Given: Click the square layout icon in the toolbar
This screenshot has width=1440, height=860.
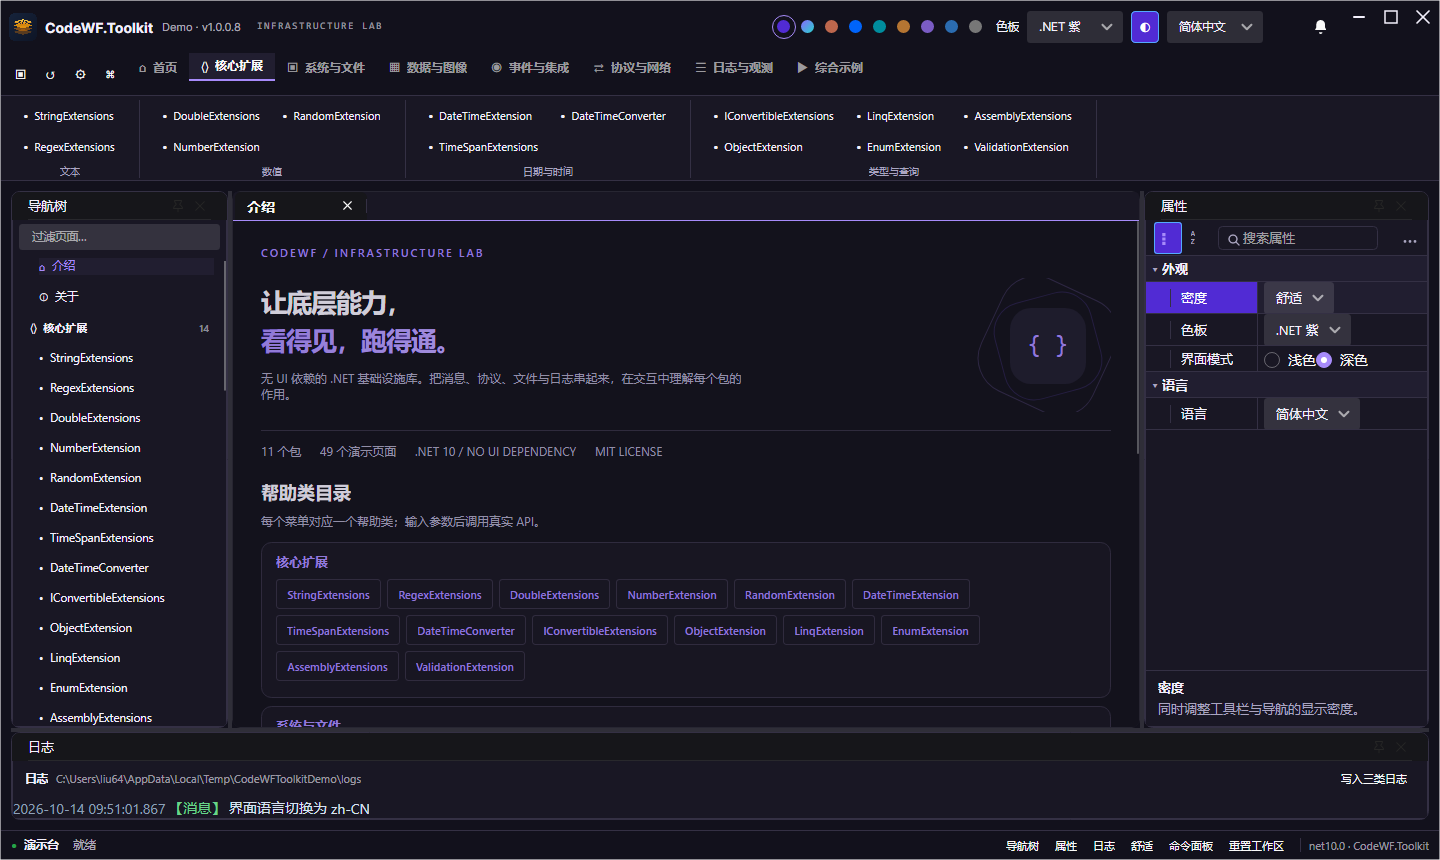Looking at the screenshot, I should point(21,74).
